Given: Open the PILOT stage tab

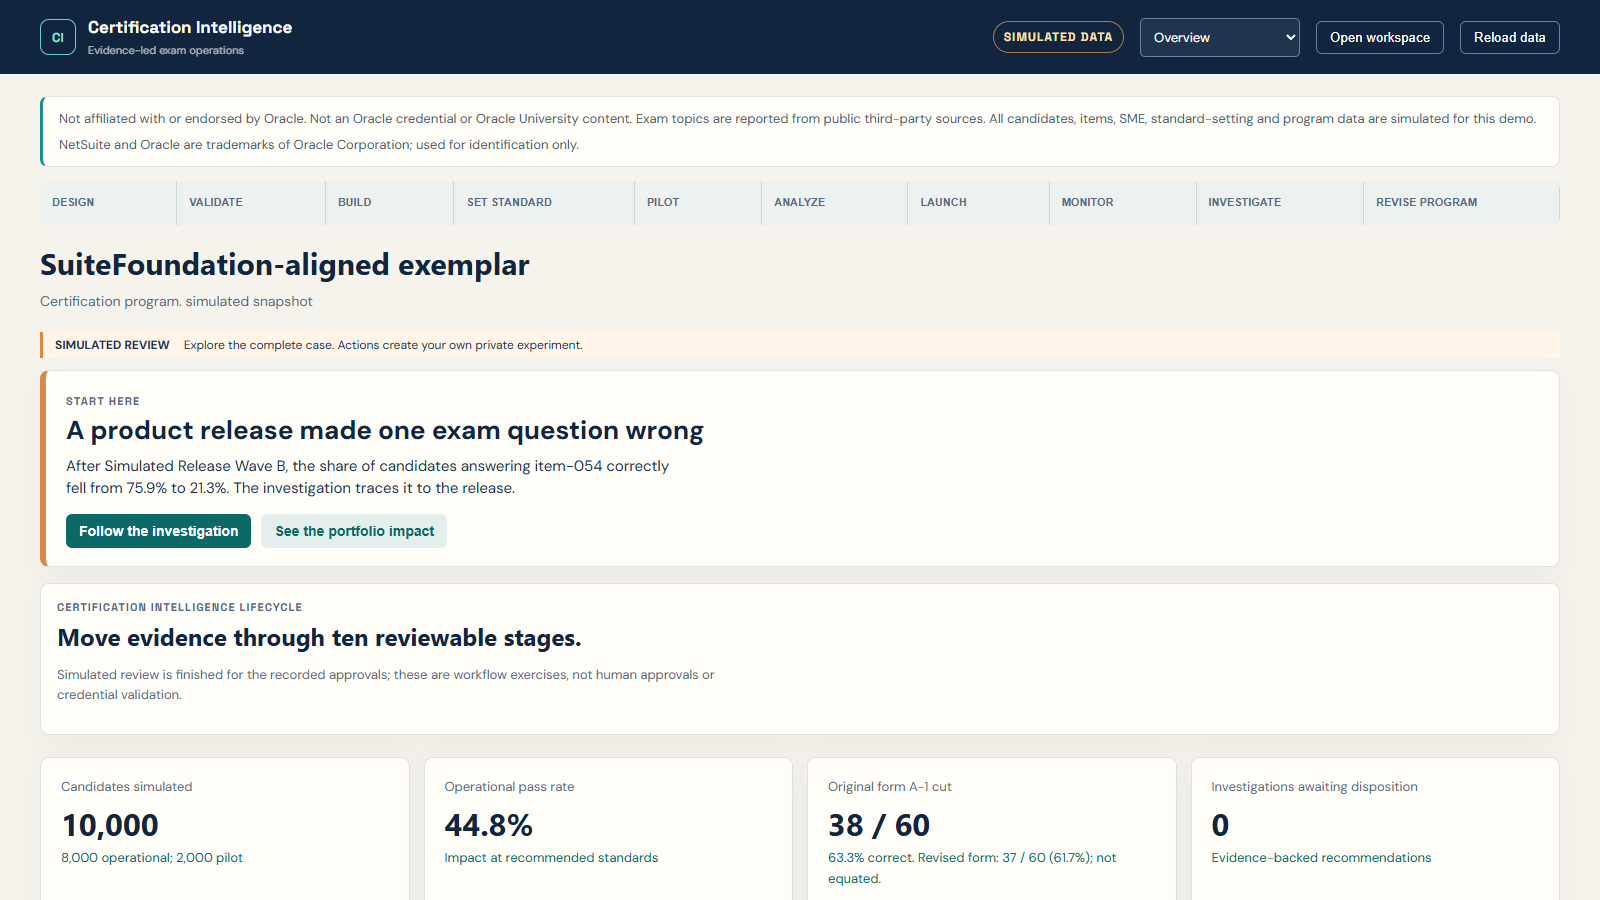Looking at the screenshot, I should (x=698, y=202).
